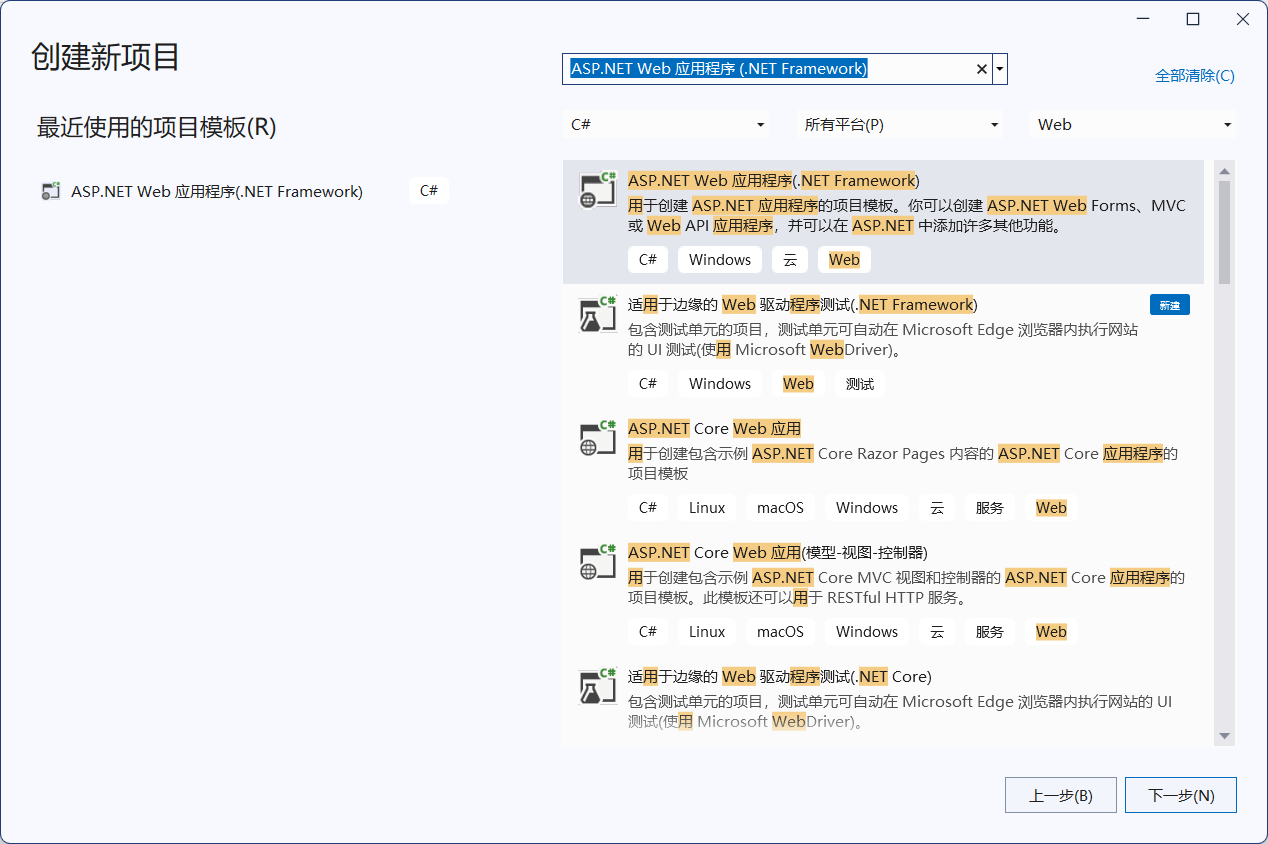
Task: Close the 创建新项目 dialog
Action: click(1242, 19)
